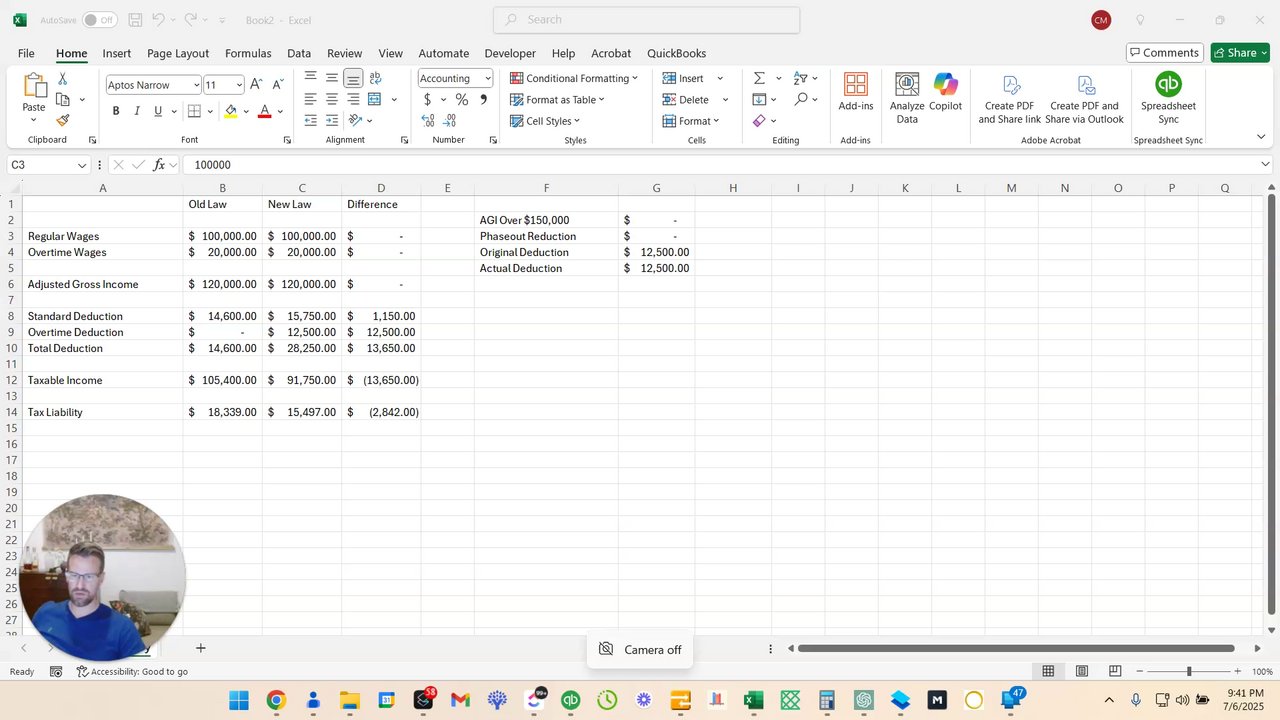Viewport: 1280px width, 720px height.
Task: Toggle Underline formatting
Action: [158, 111]
